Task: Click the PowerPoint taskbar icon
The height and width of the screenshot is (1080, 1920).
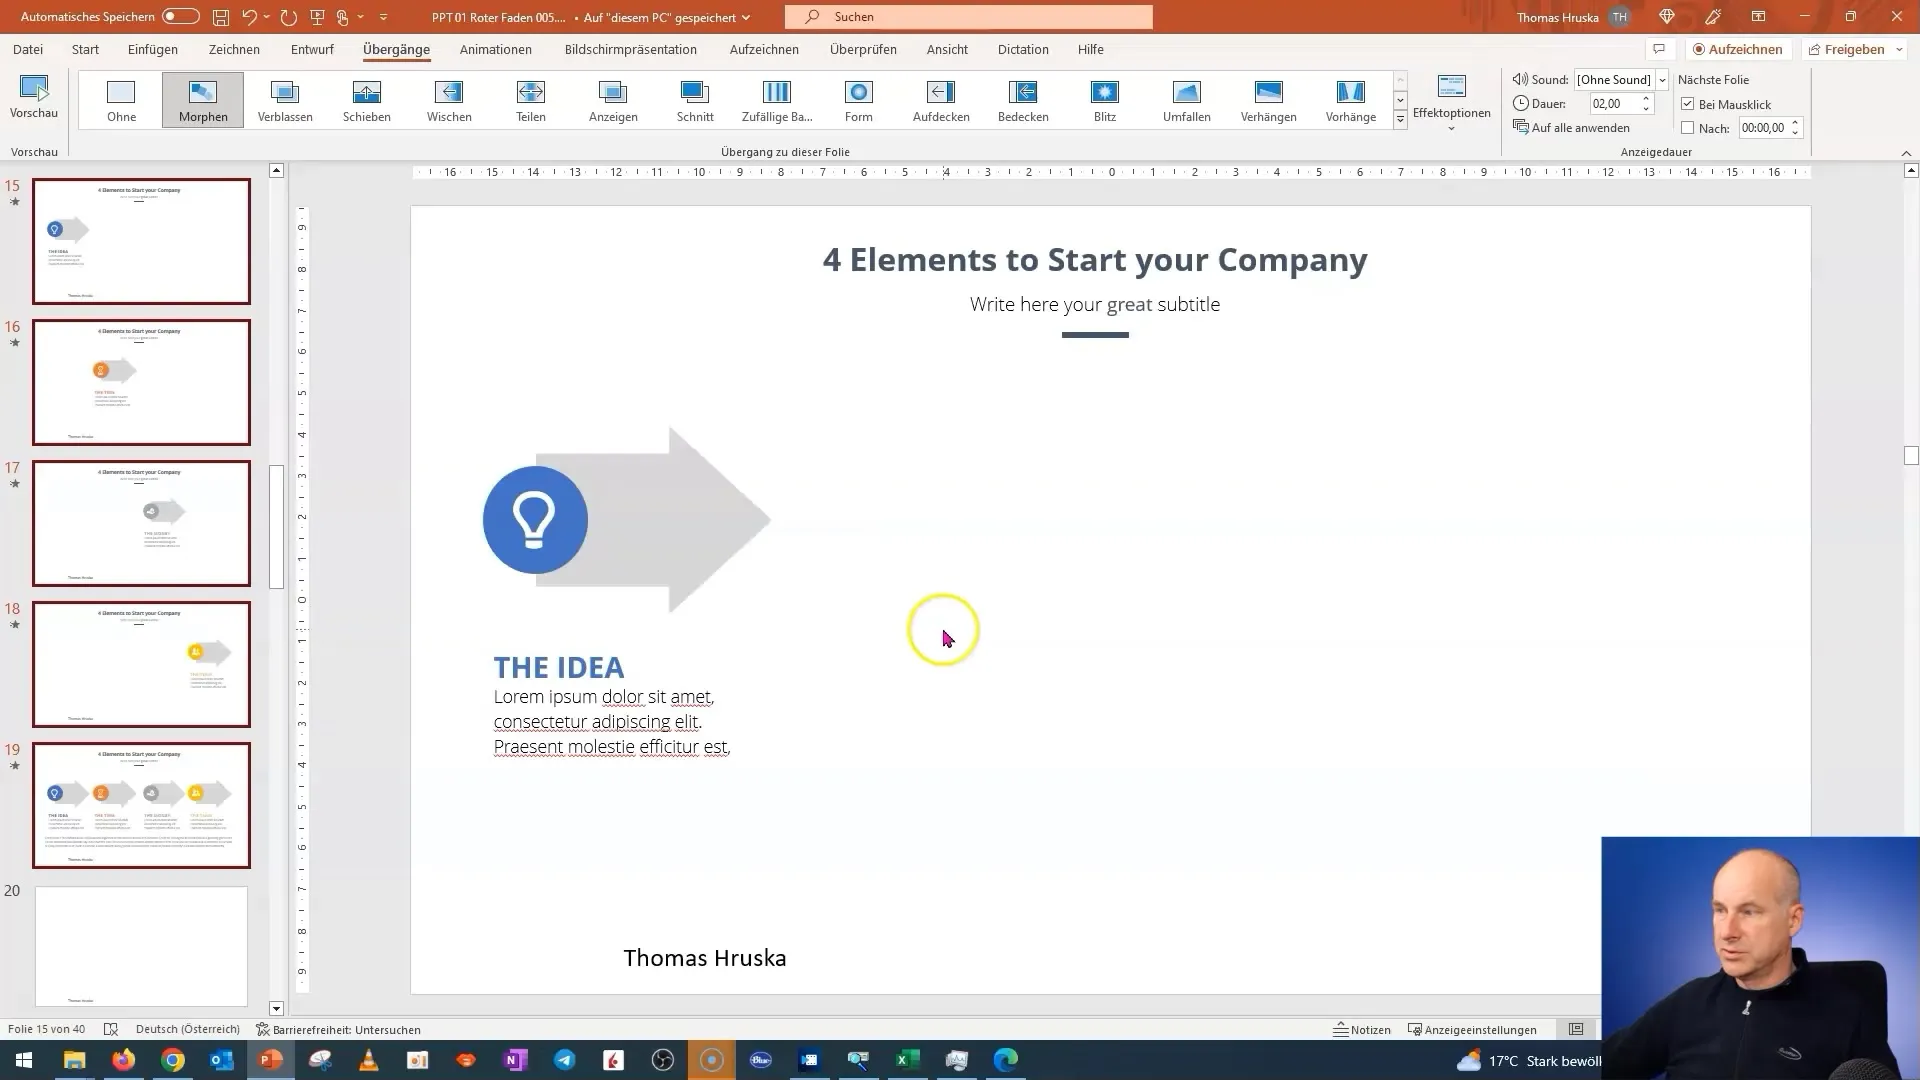Action: click(x=269, y=1060)
